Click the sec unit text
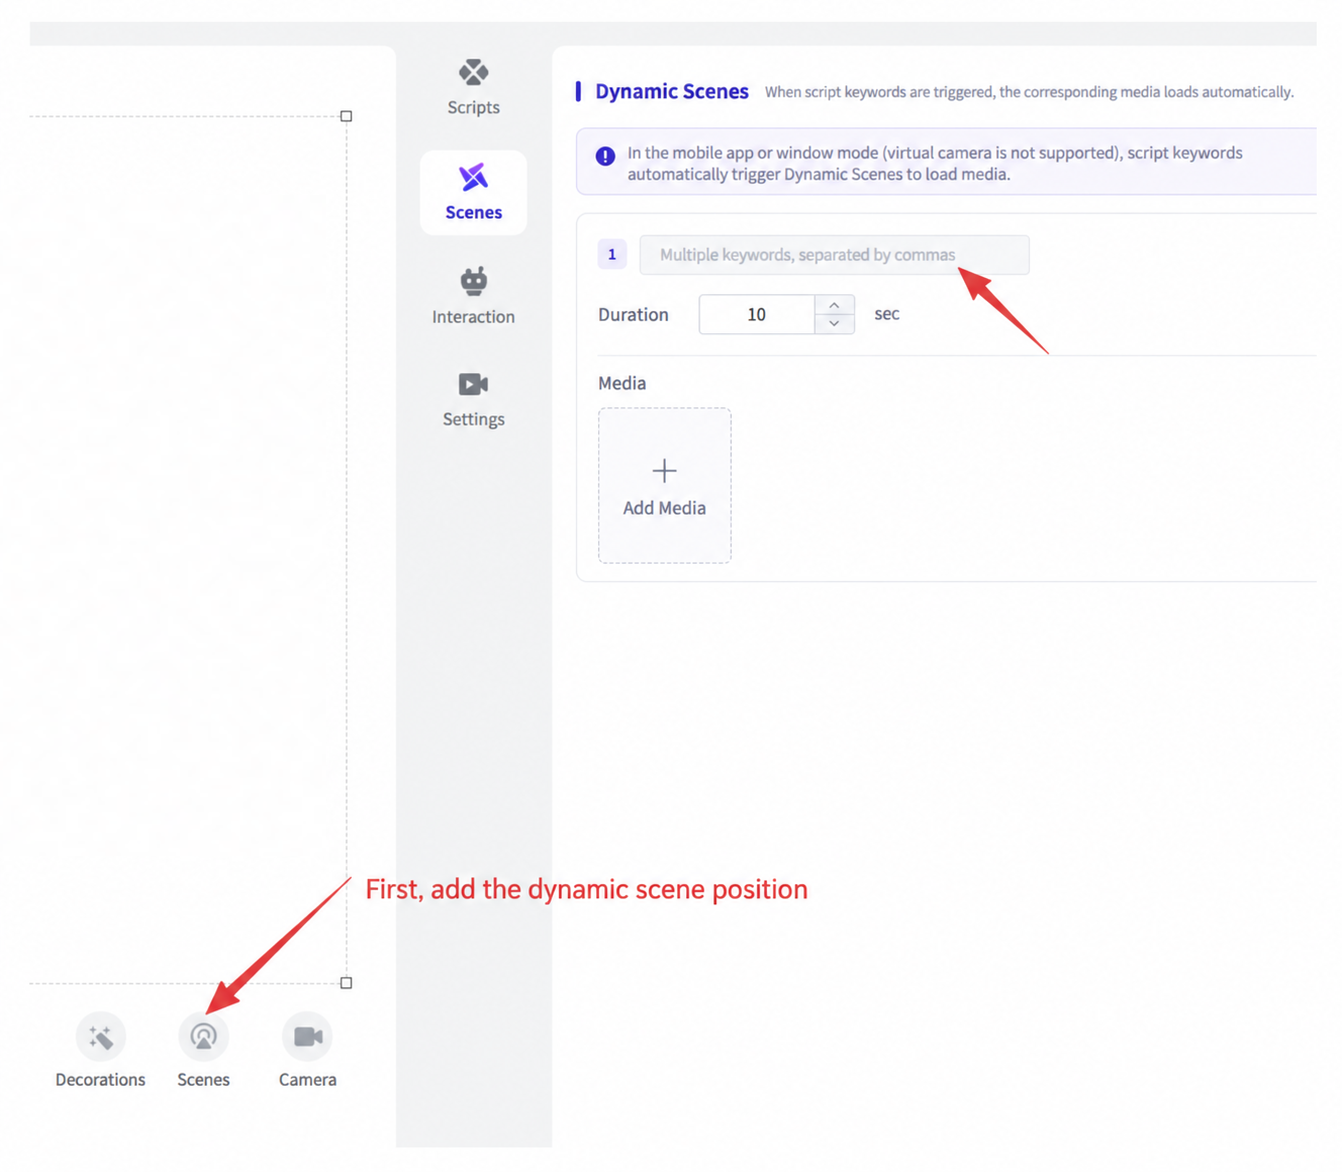 (x=887, y=314)
